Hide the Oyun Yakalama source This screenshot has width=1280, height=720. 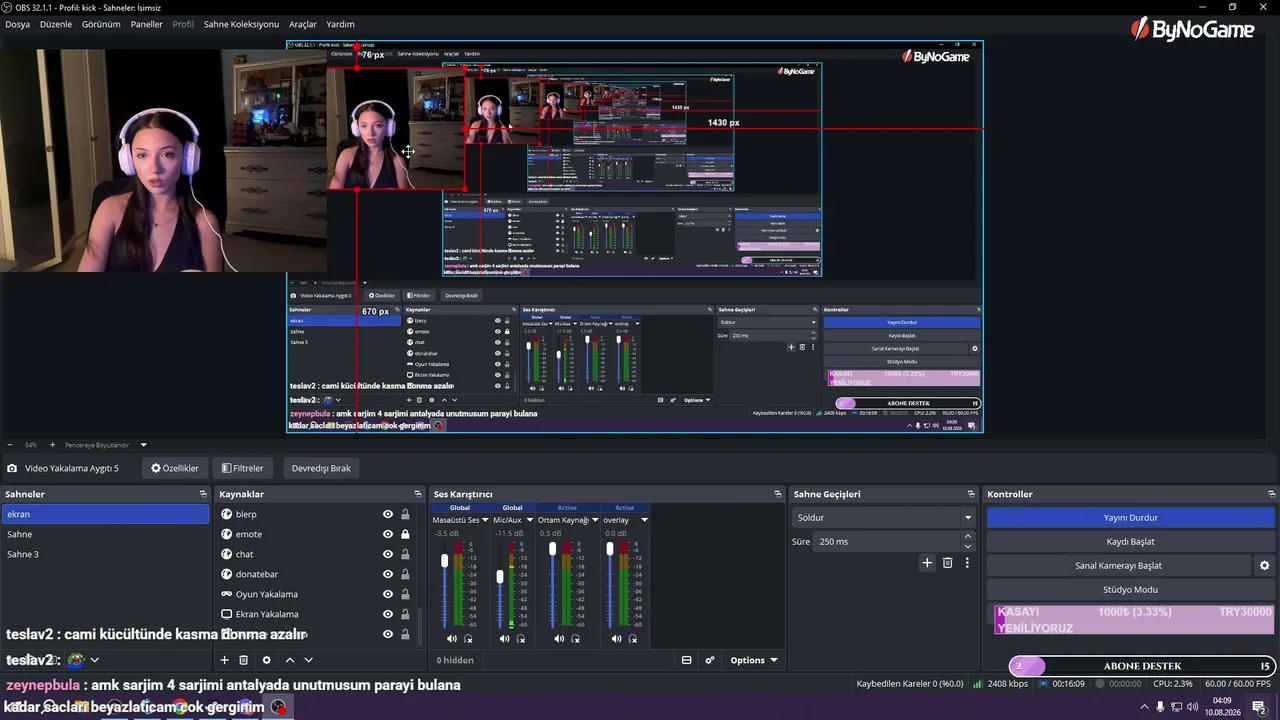tap(388, 594)
